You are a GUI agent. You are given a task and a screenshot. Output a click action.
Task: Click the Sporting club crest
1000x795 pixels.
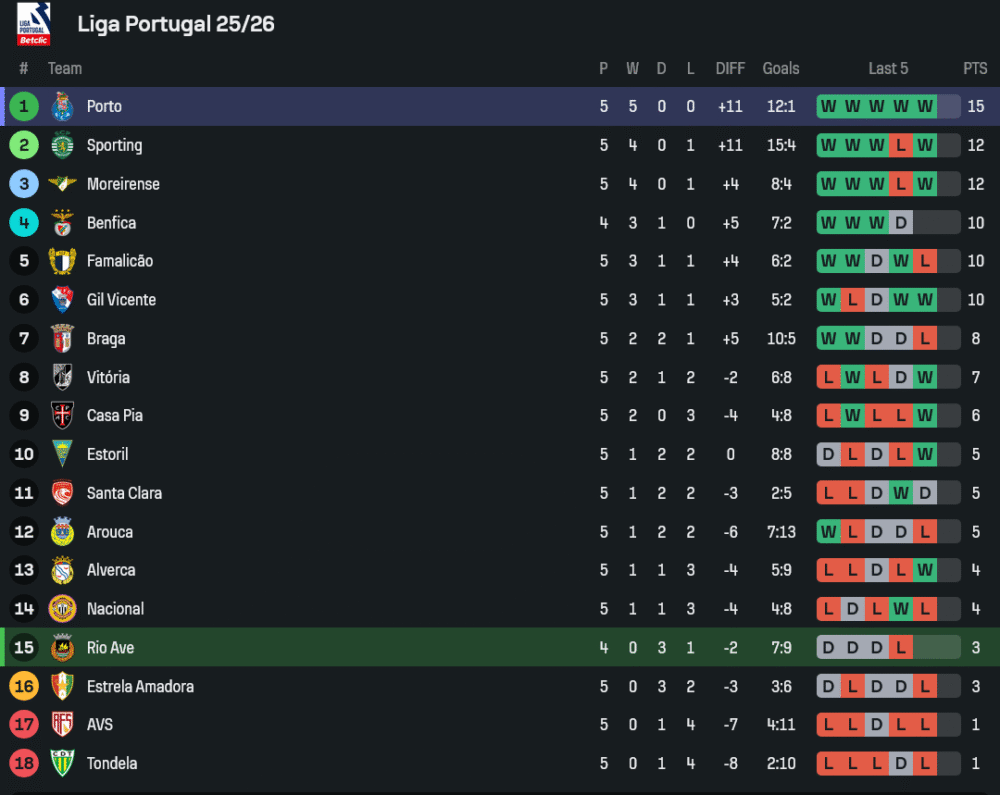click(62, 145)
